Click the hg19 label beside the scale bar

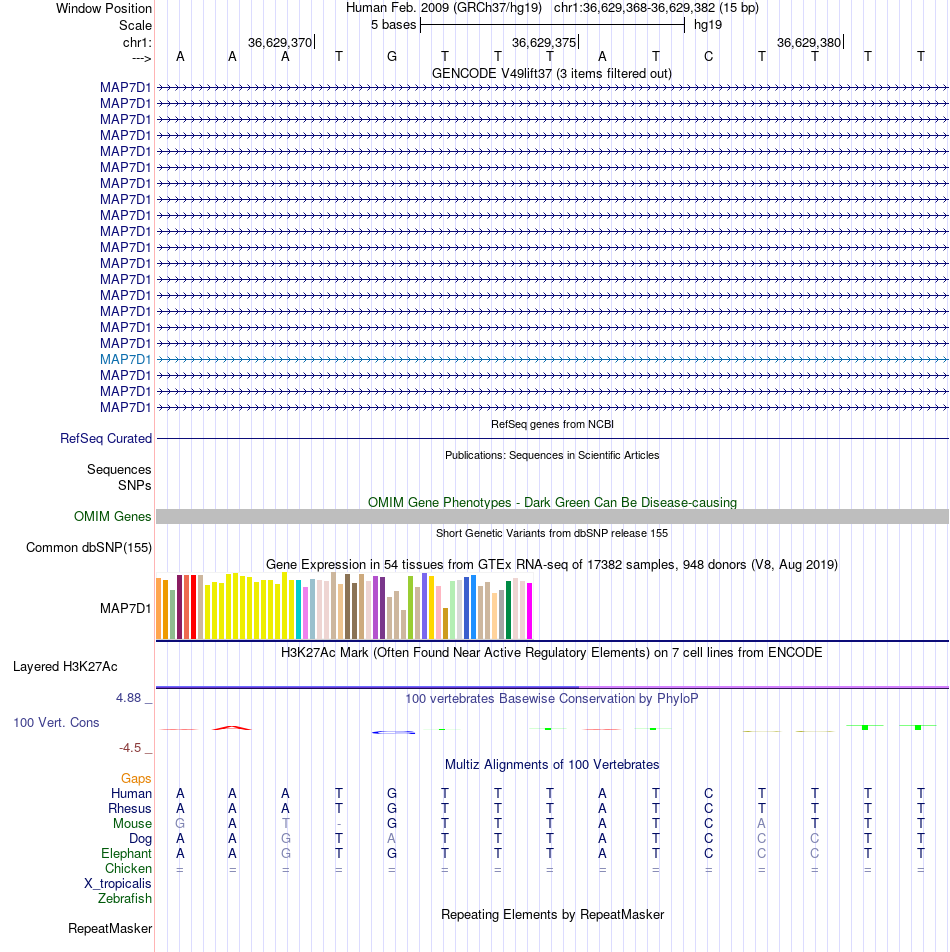click(x=708, y=25)
